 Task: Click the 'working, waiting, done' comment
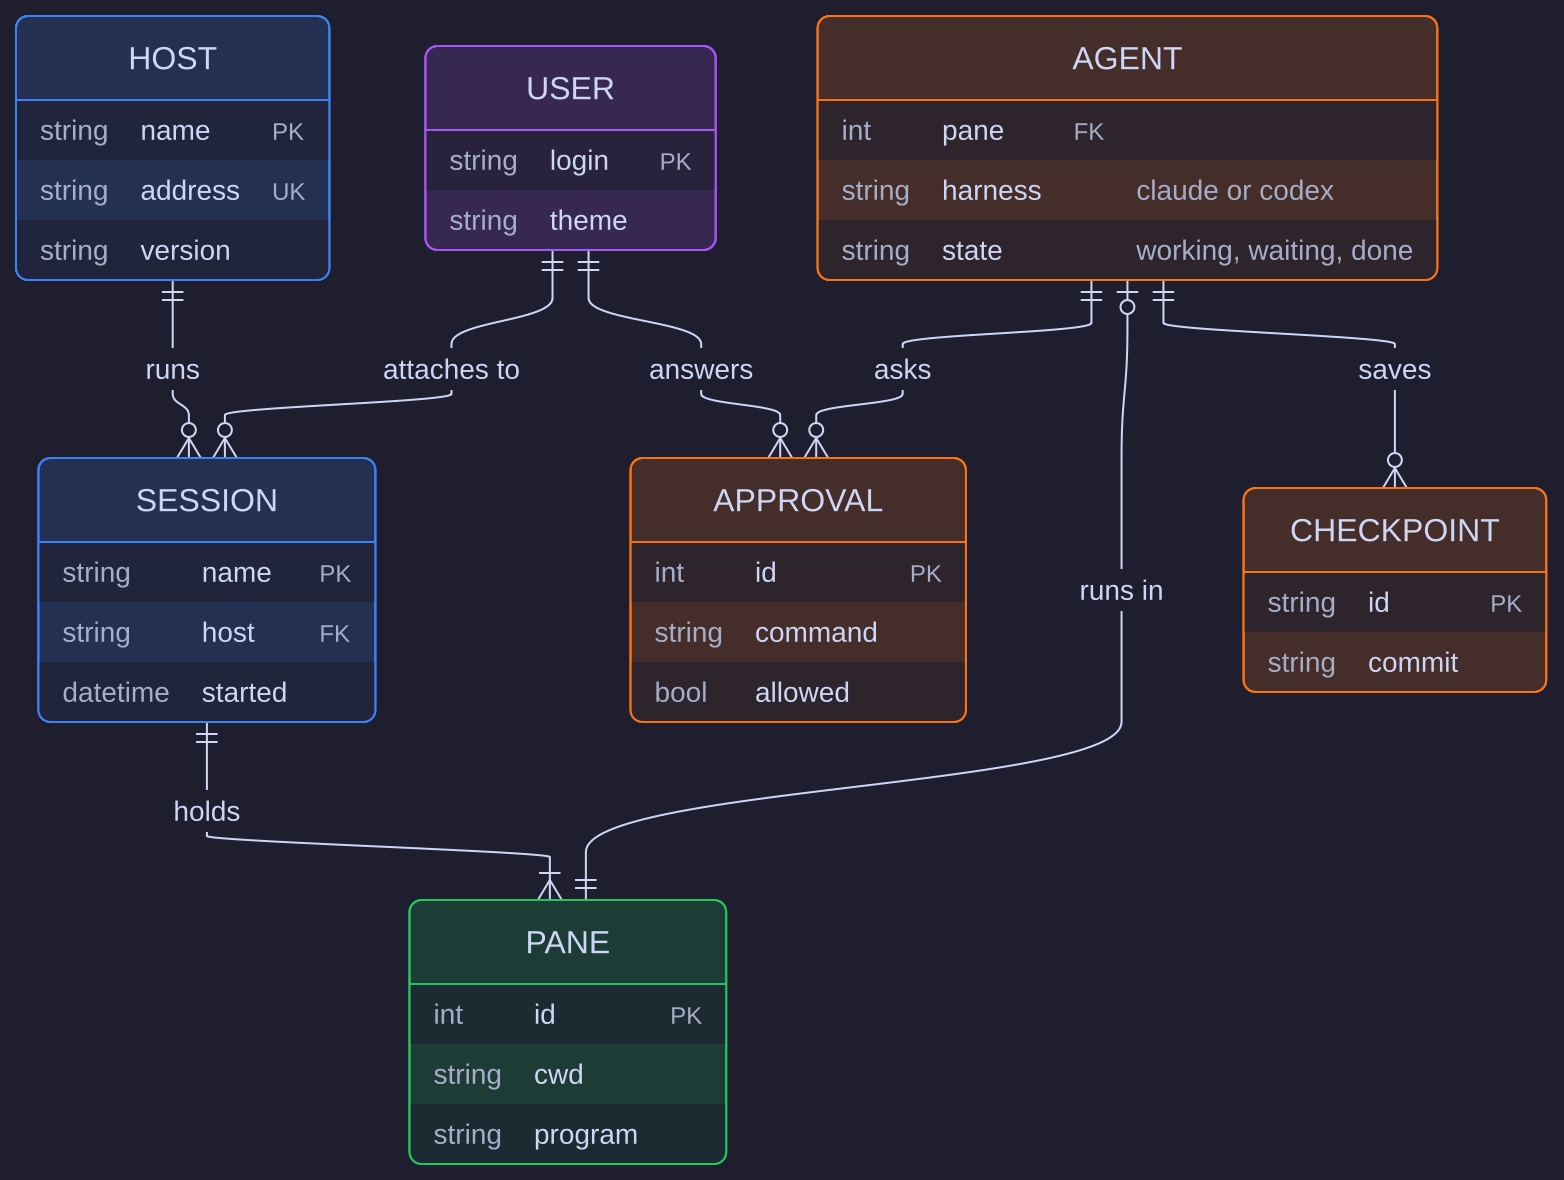1274,251
